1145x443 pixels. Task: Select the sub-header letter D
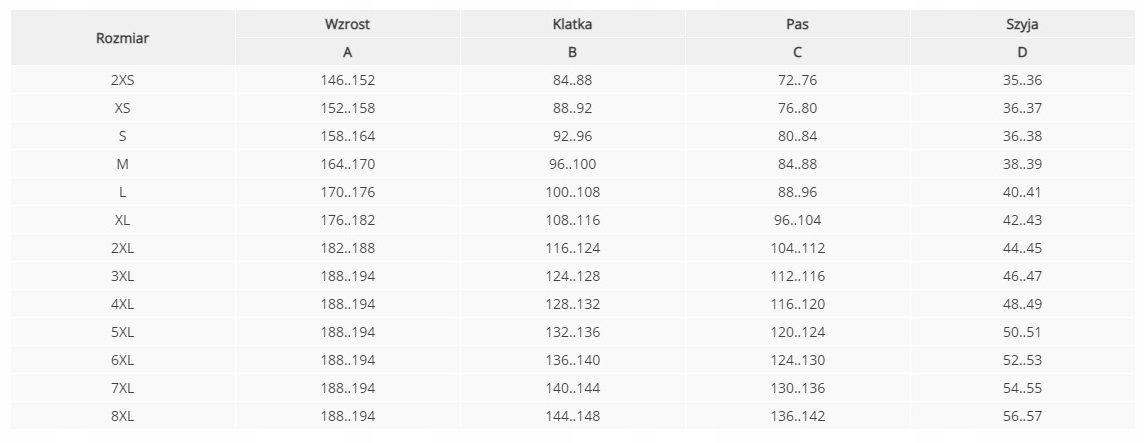pyautogui.click(x=1022, y=52)
